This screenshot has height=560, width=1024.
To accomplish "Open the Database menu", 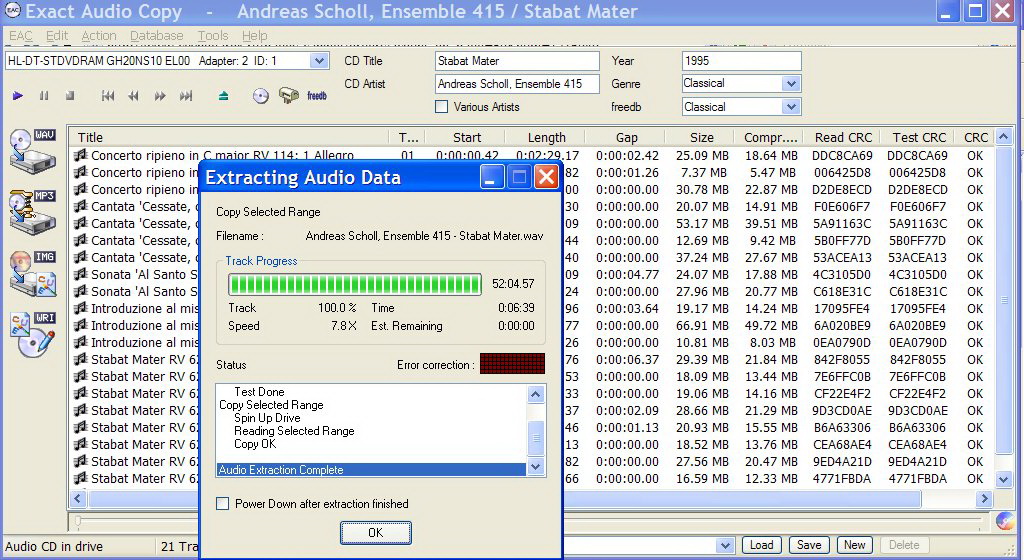I will click(157, 36).
